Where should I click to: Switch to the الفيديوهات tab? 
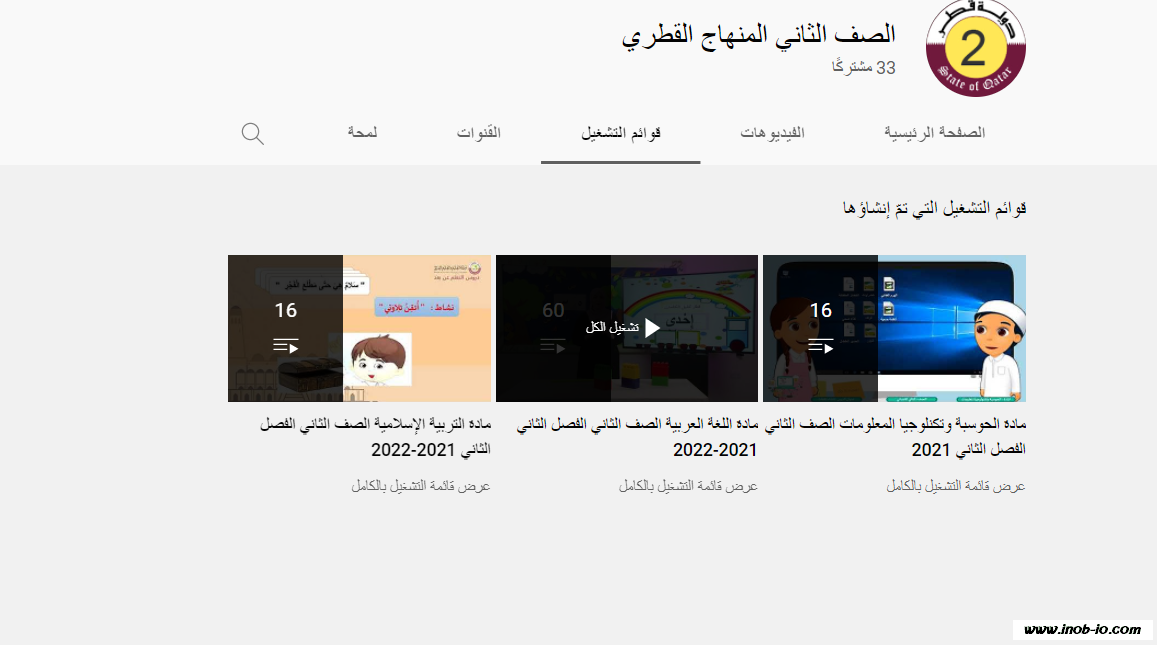[772, 133]
